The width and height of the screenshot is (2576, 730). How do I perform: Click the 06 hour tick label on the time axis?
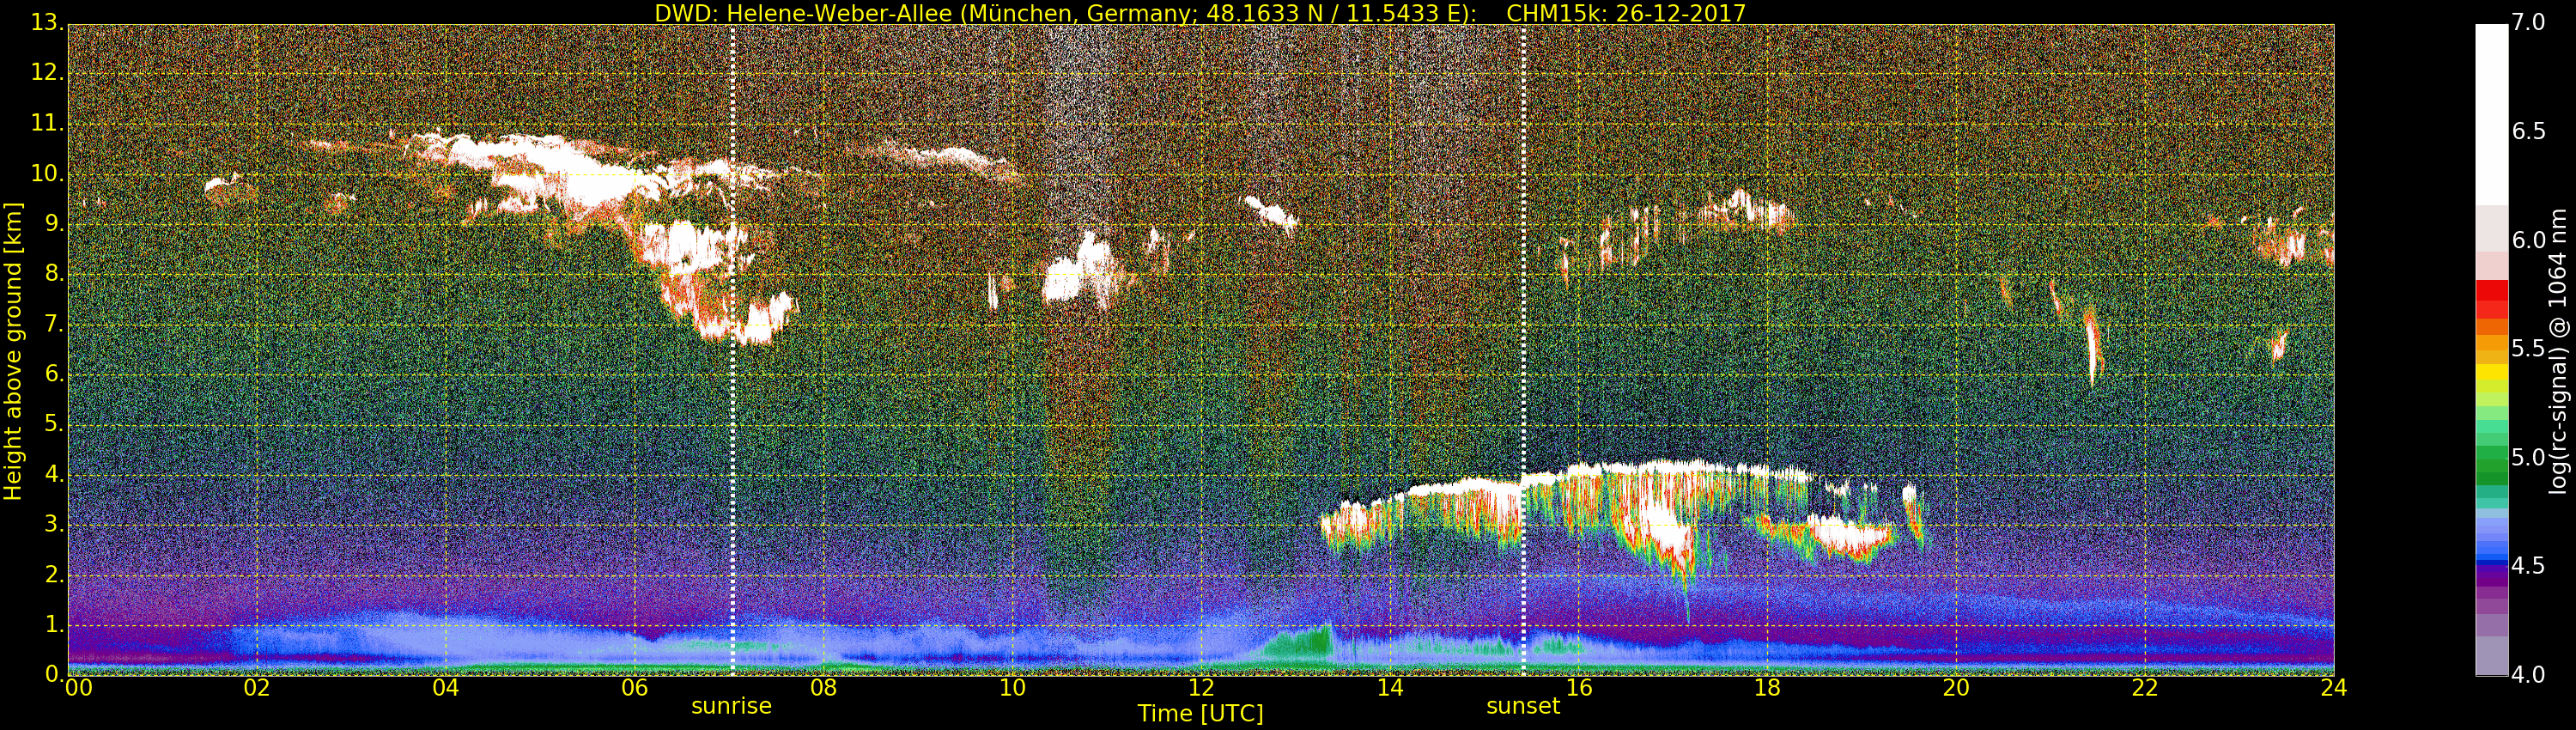coord(634,688)
